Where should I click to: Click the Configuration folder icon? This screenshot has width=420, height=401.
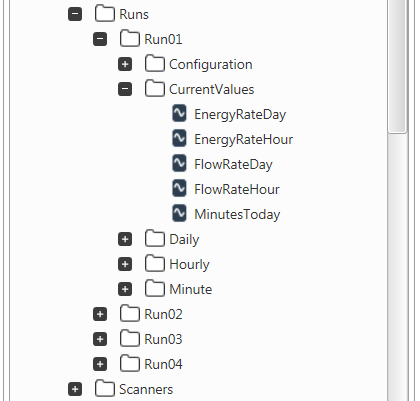[x=155, y=63]
